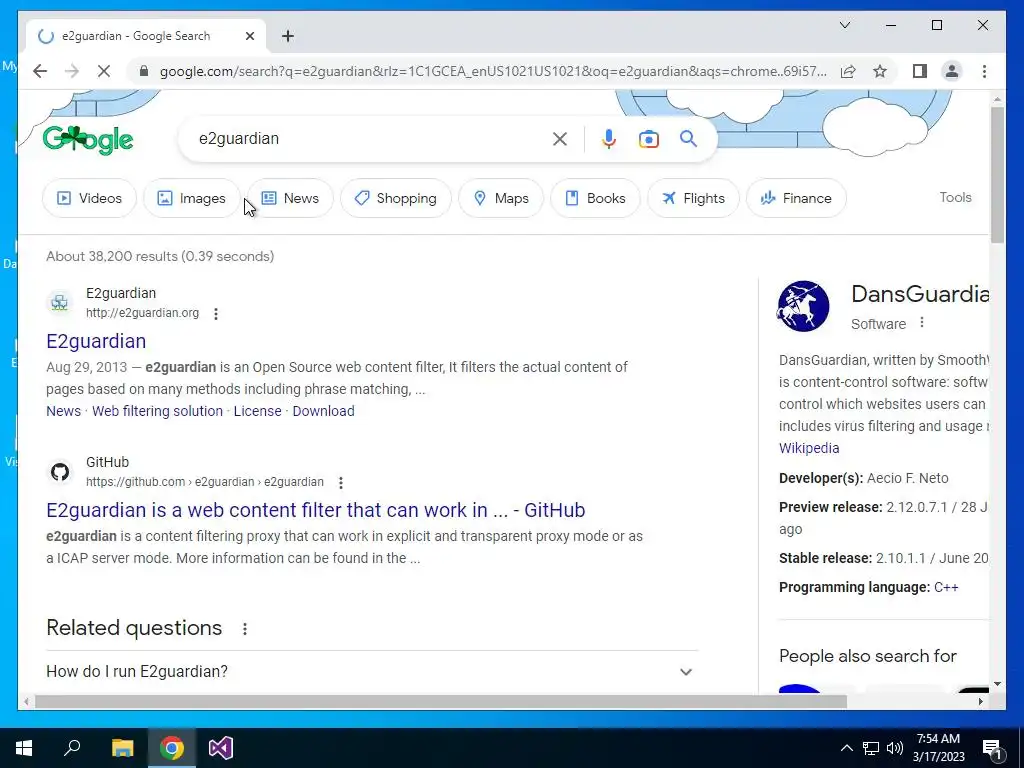The image size is (1024, 768).
Task: Open the Chrome three-dot menu
Action: [x=984, y=71]
